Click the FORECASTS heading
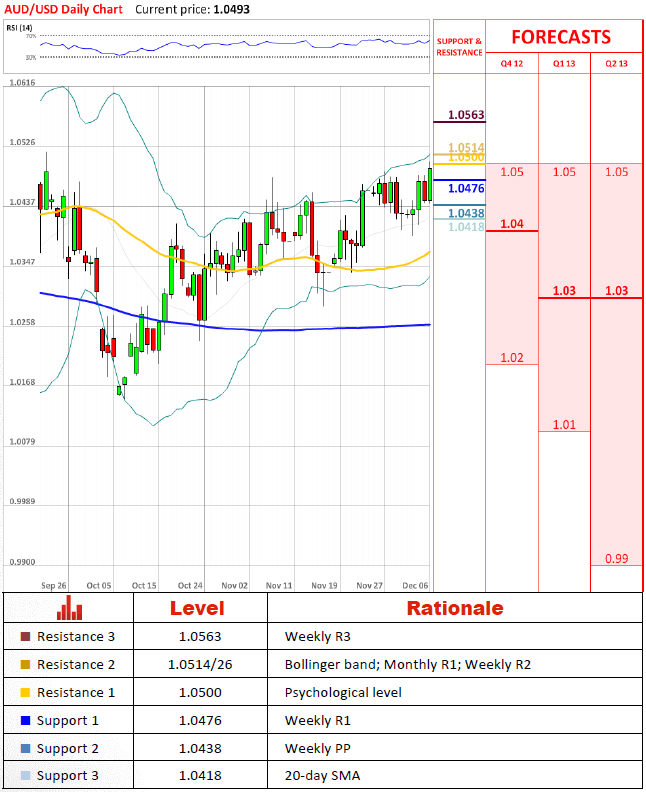The height and width of the screenshot is (792, 646). 561,37
